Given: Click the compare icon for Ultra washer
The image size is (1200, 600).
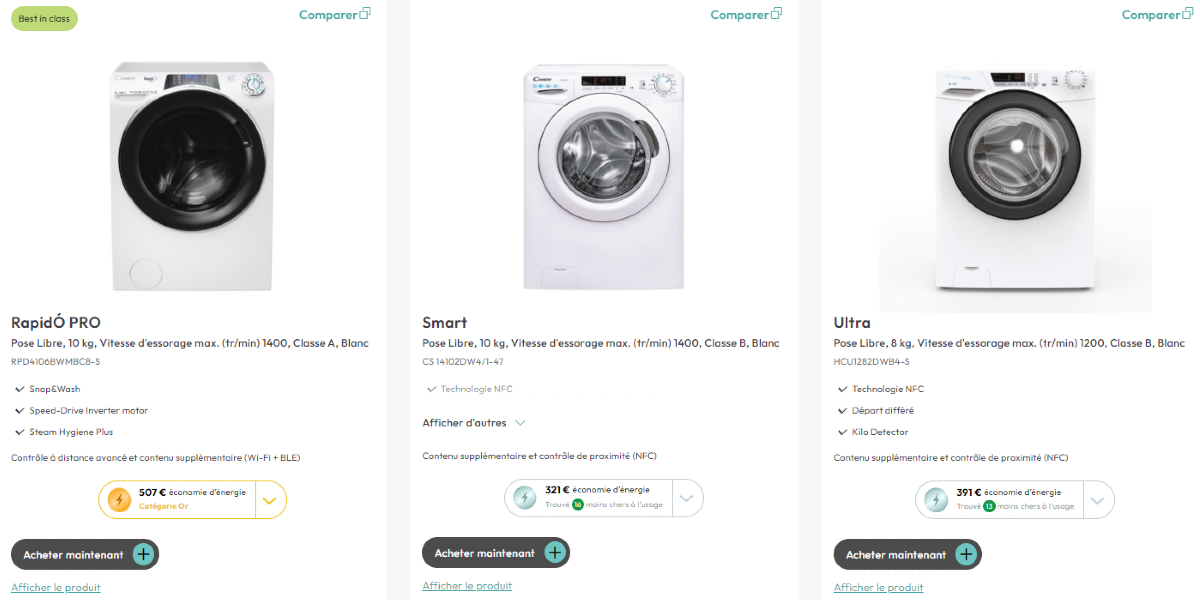Looking at the screenshot, I should click(1188, 14).
